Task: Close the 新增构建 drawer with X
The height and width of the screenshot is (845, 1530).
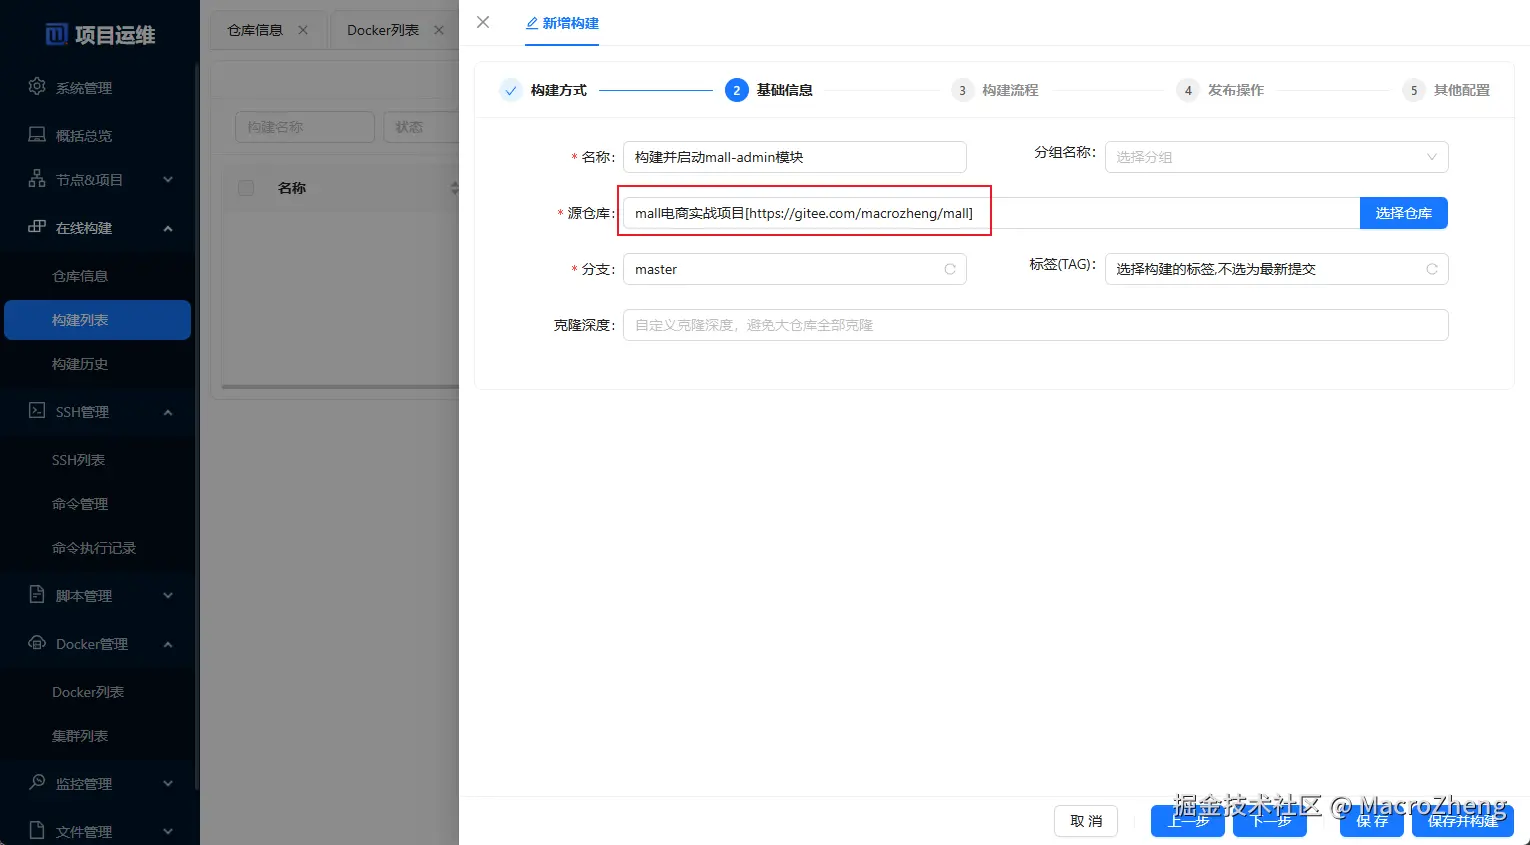Action: pyautogui.click(x=483, y=22)
